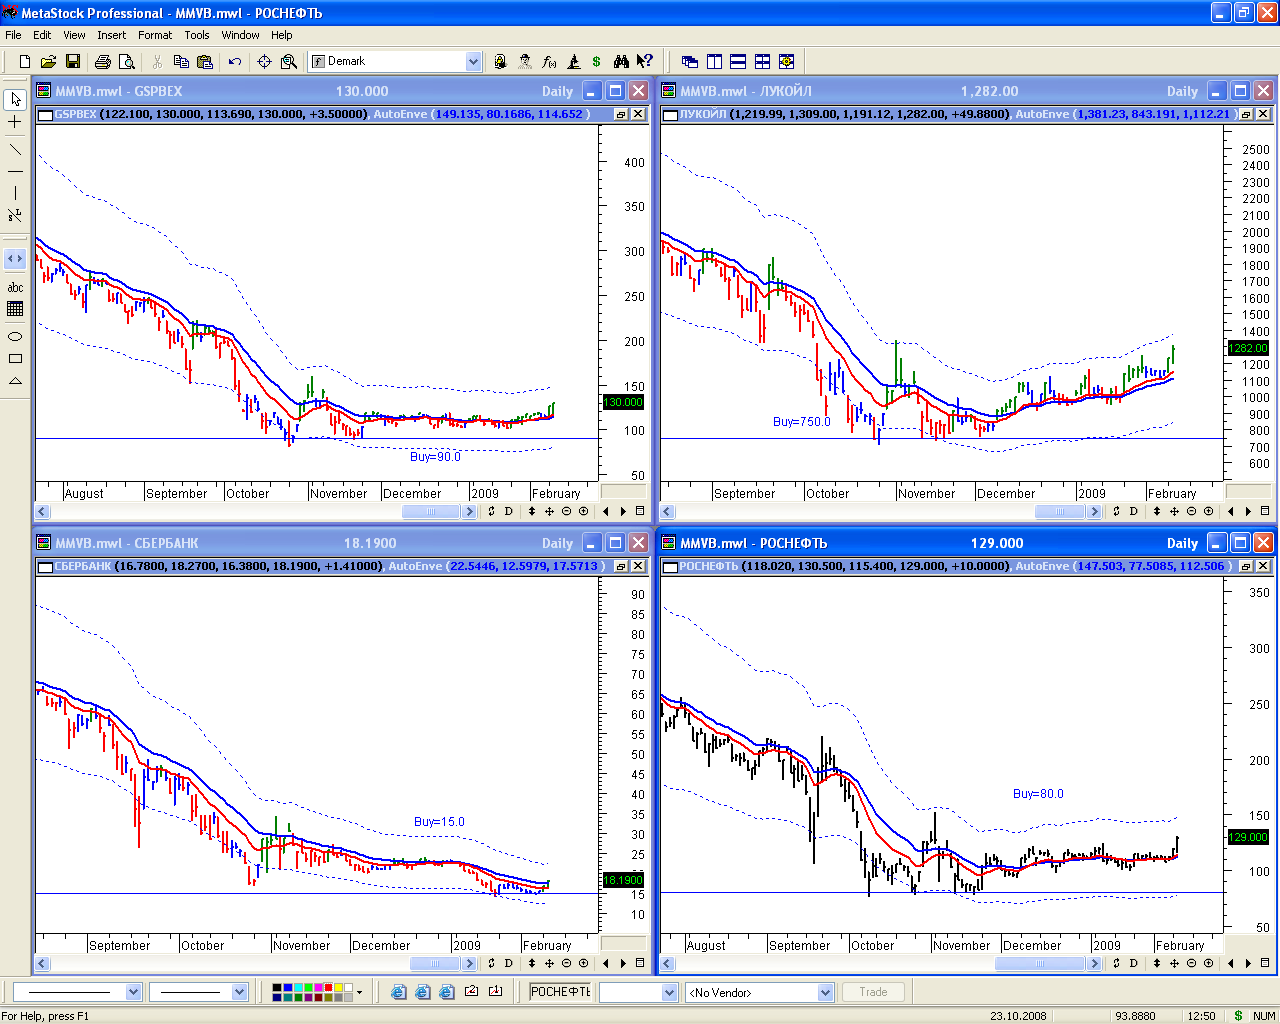Open the Format menu
The width and height of the screenshot is (1280, 1024).
tap(155, 35)
